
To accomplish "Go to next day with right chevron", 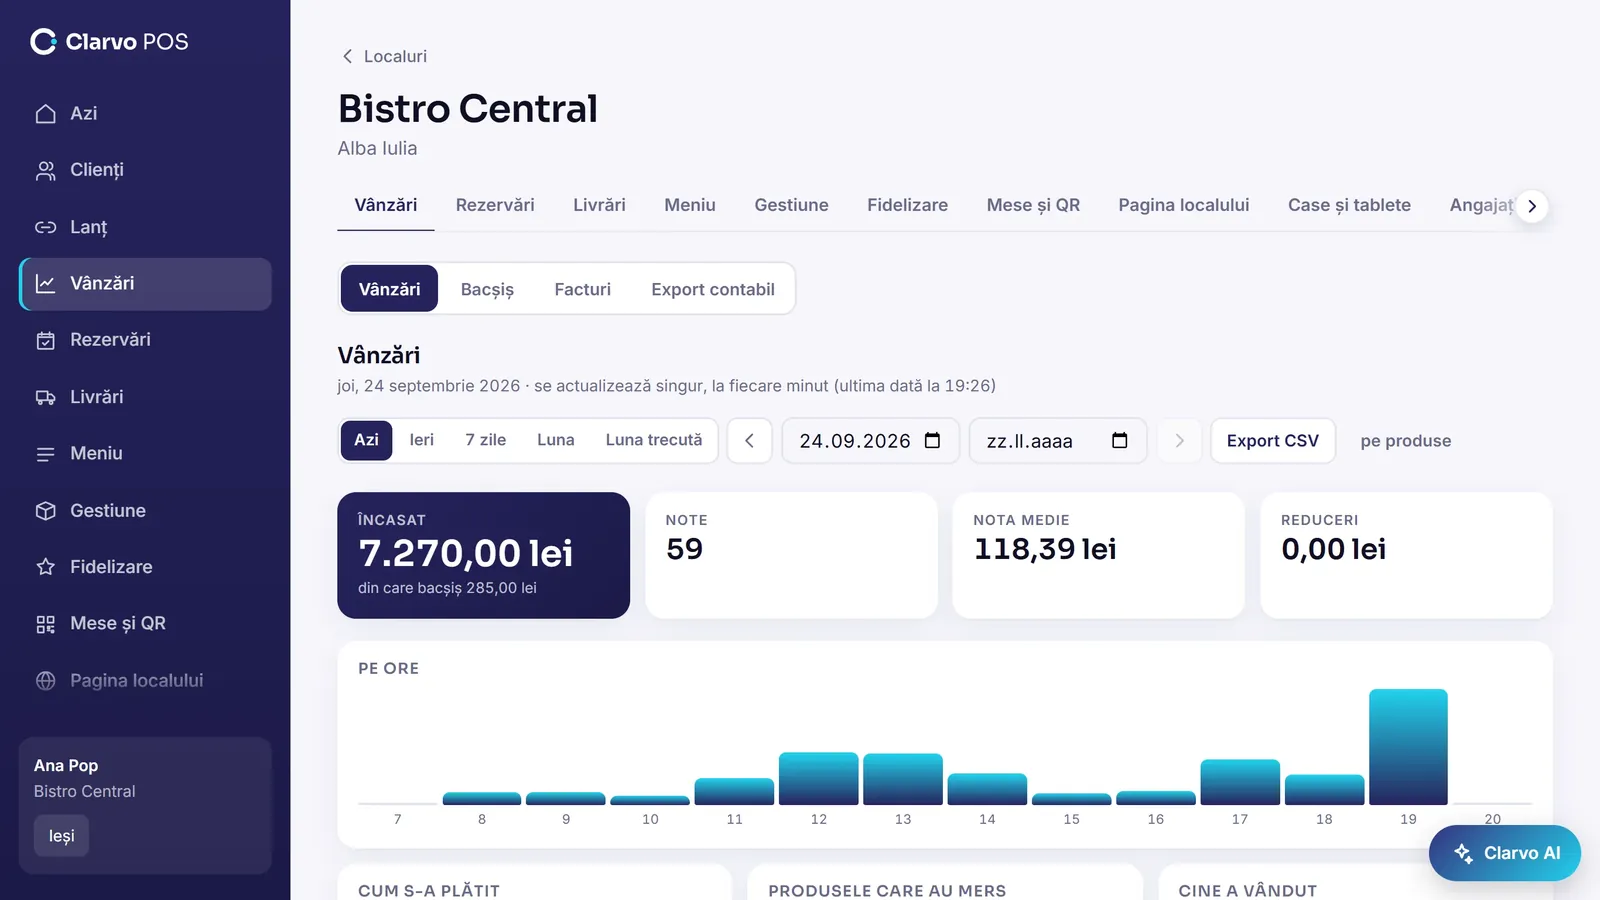I will click(1179, 441).
